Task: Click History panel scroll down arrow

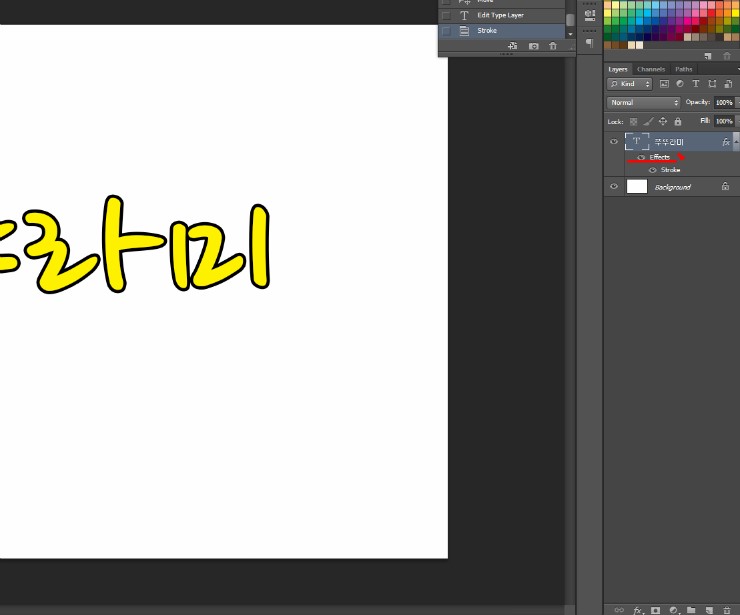Action: coord(570,34)
